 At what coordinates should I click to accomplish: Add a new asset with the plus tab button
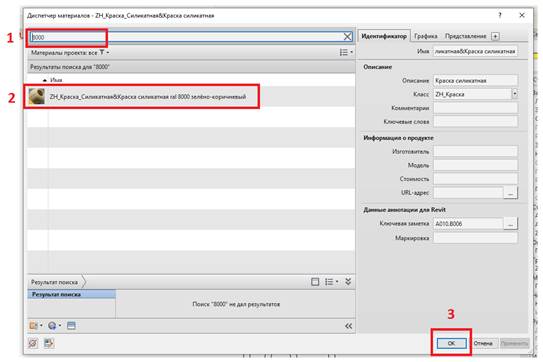(x=495, y=36)
